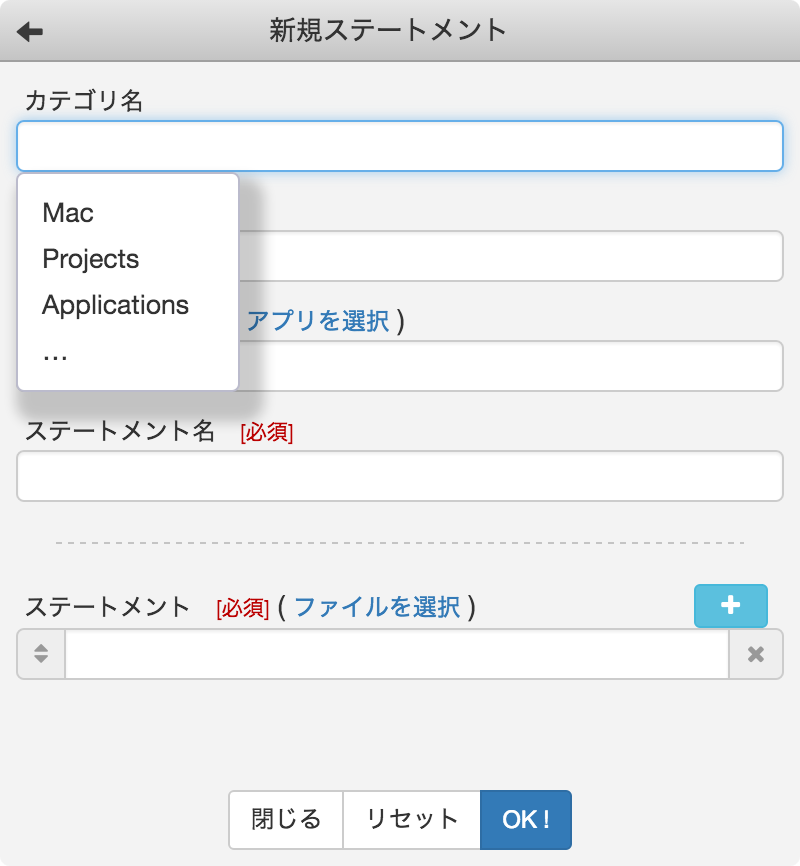Focus the ステートメント名 input field
This screenshot has width=800, height=866.
pos(400,476)
